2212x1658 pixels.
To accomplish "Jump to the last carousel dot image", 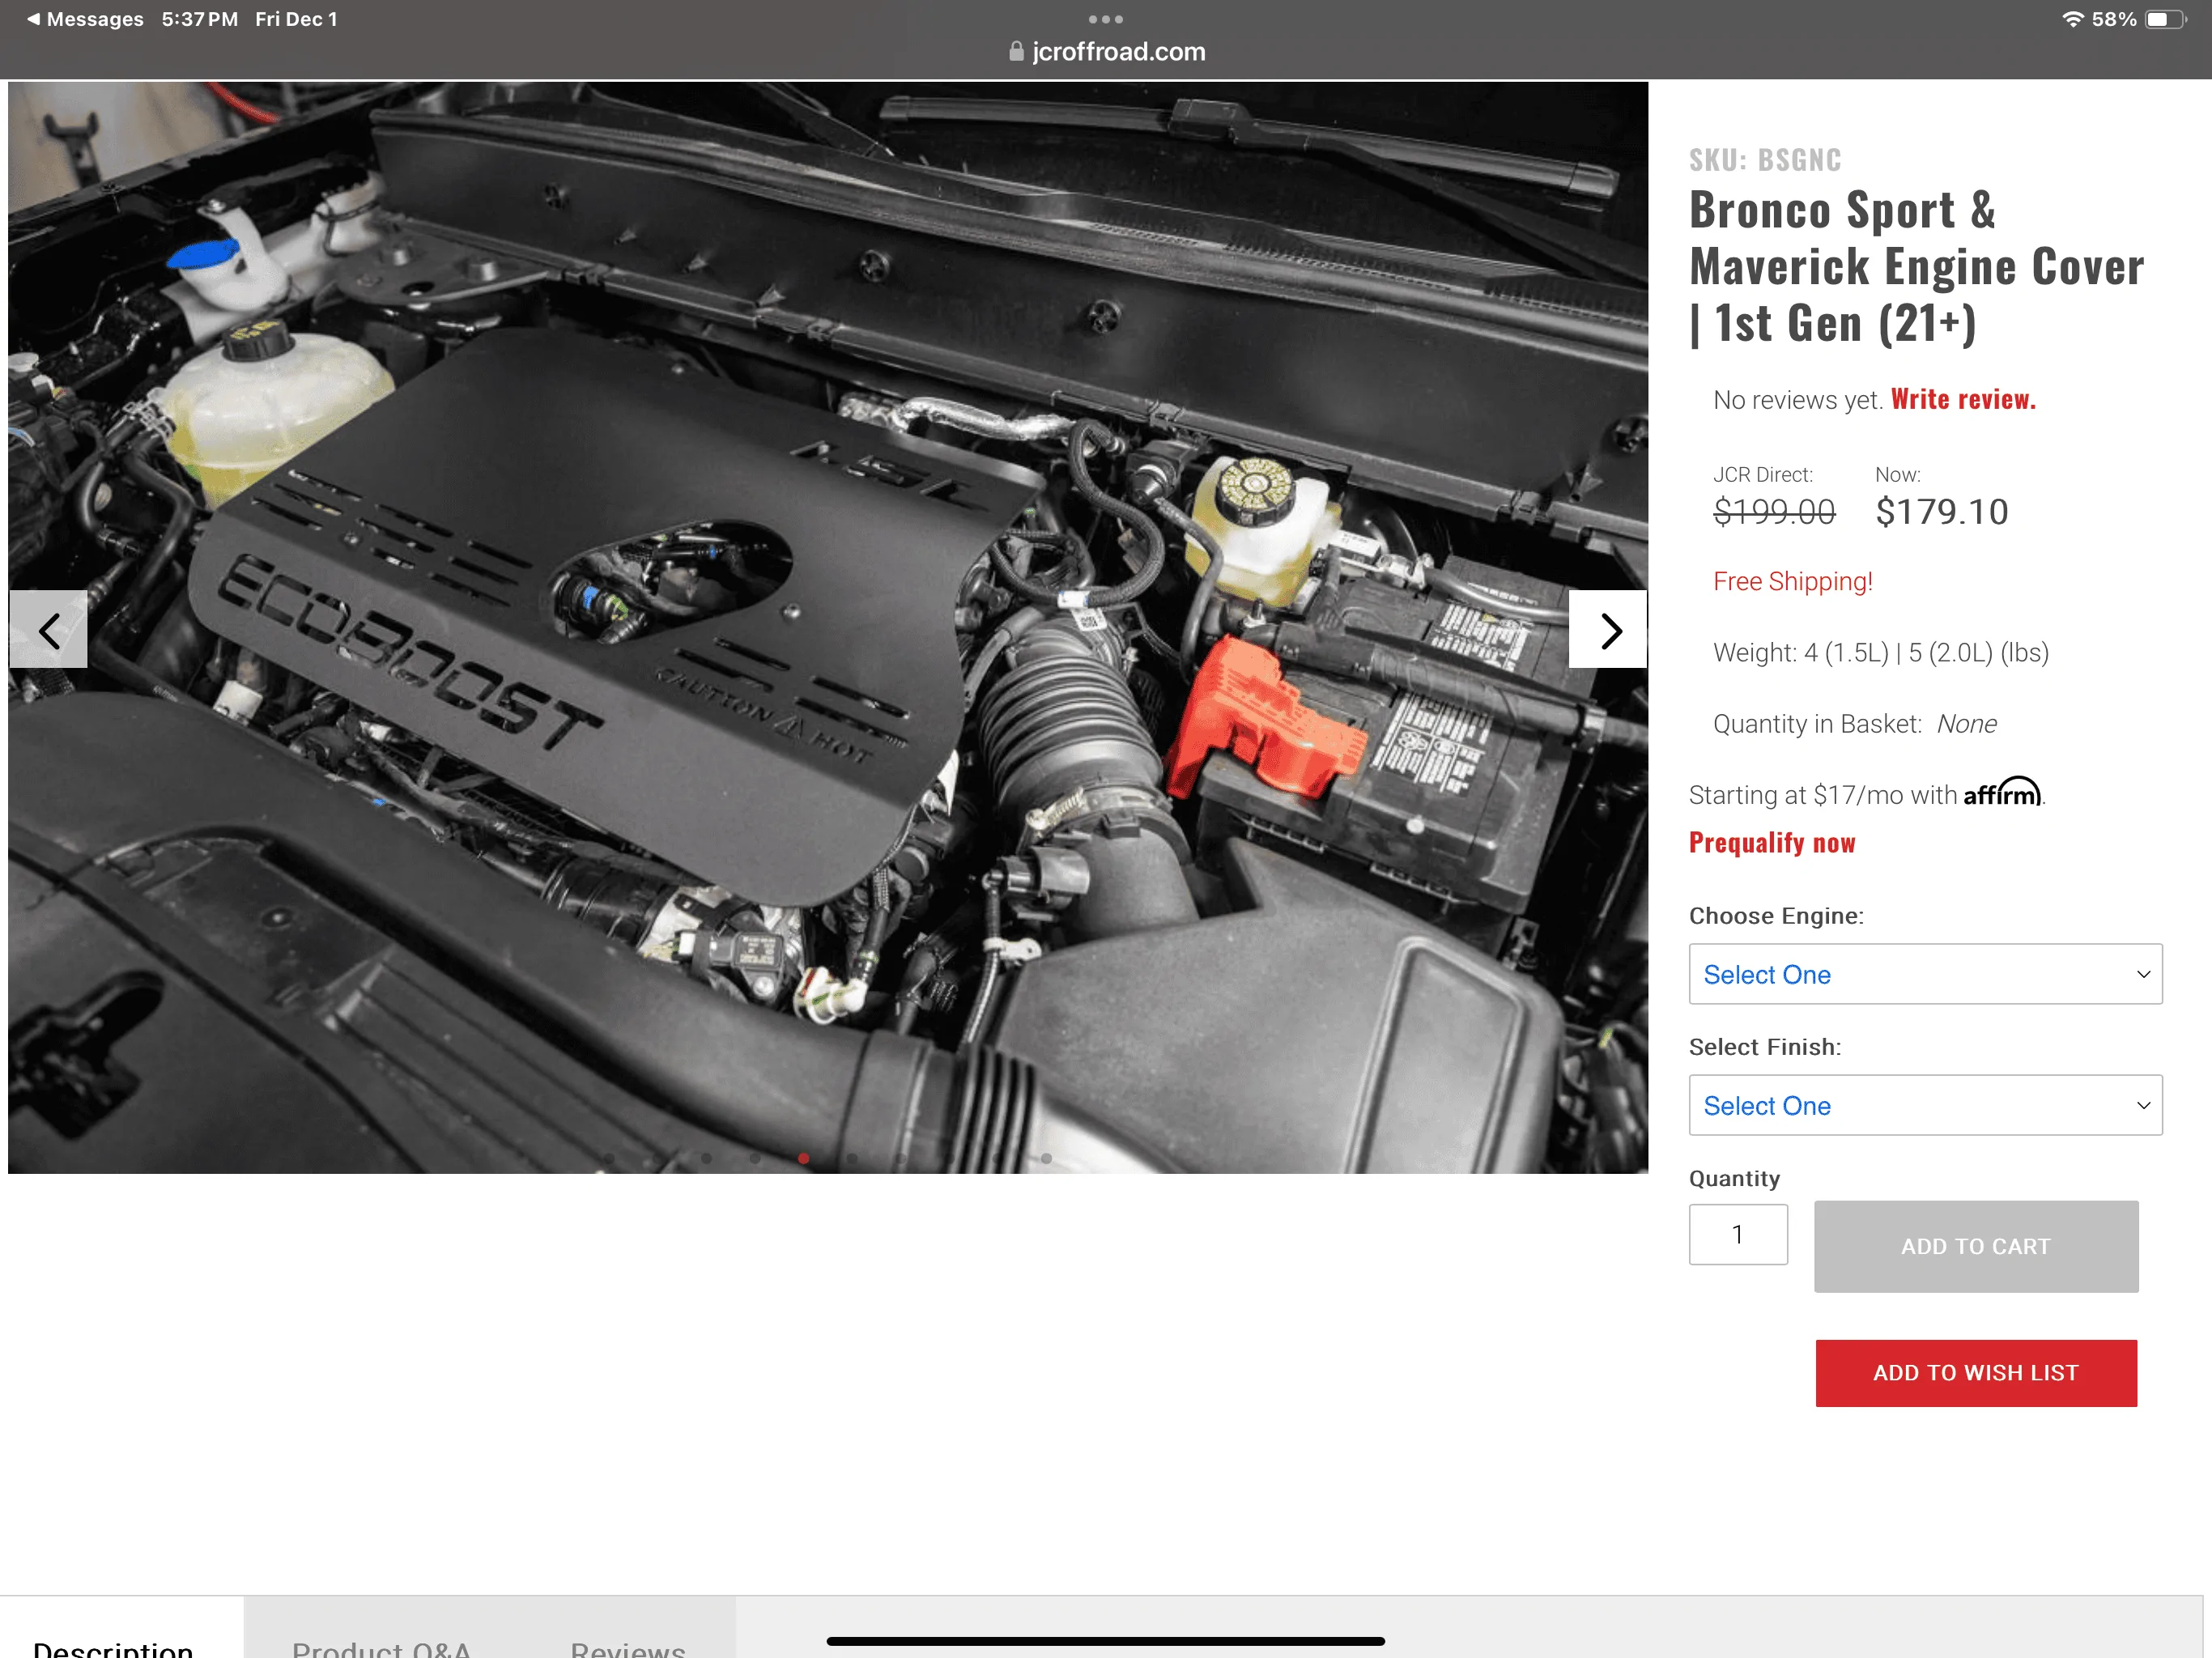I will (x=1046, y=1158).
